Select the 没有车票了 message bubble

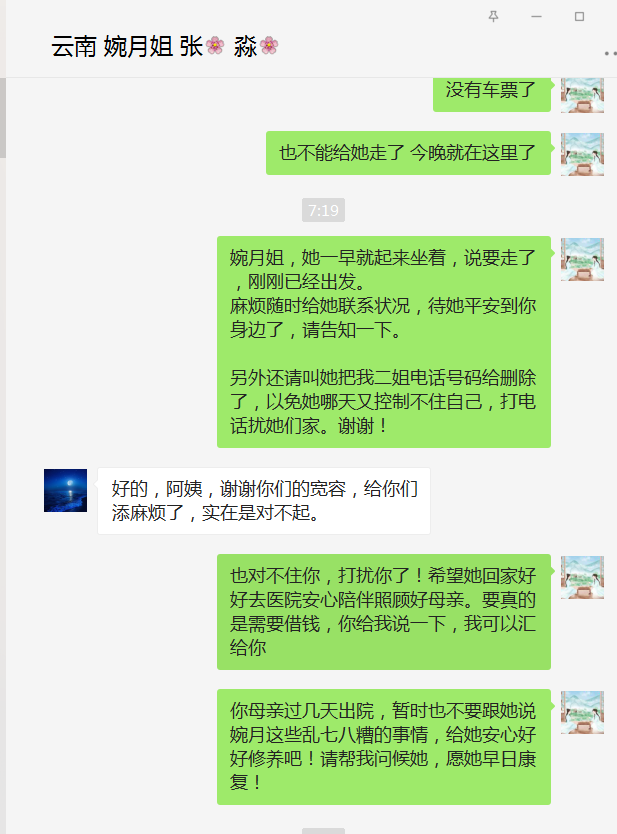tap(491, 95)
